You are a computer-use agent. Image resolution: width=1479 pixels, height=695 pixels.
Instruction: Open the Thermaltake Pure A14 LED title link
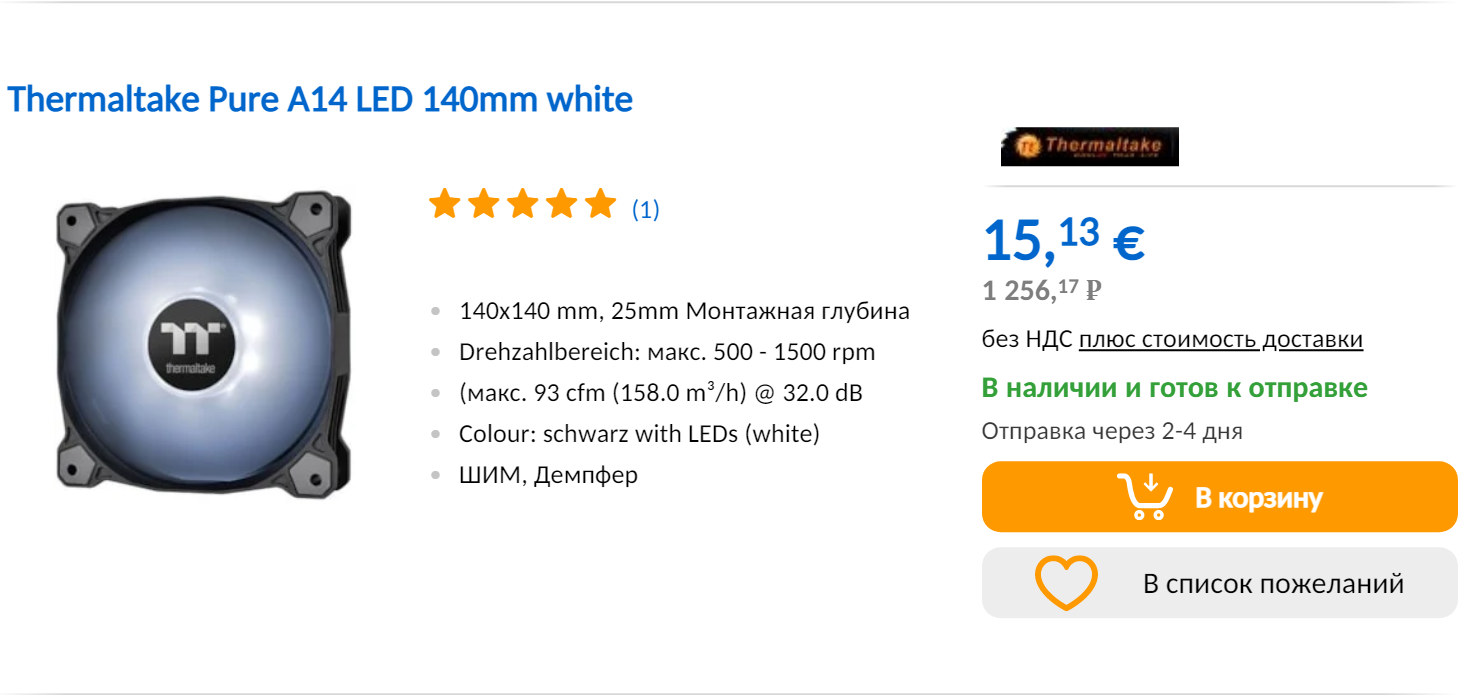tap(320, 100)
